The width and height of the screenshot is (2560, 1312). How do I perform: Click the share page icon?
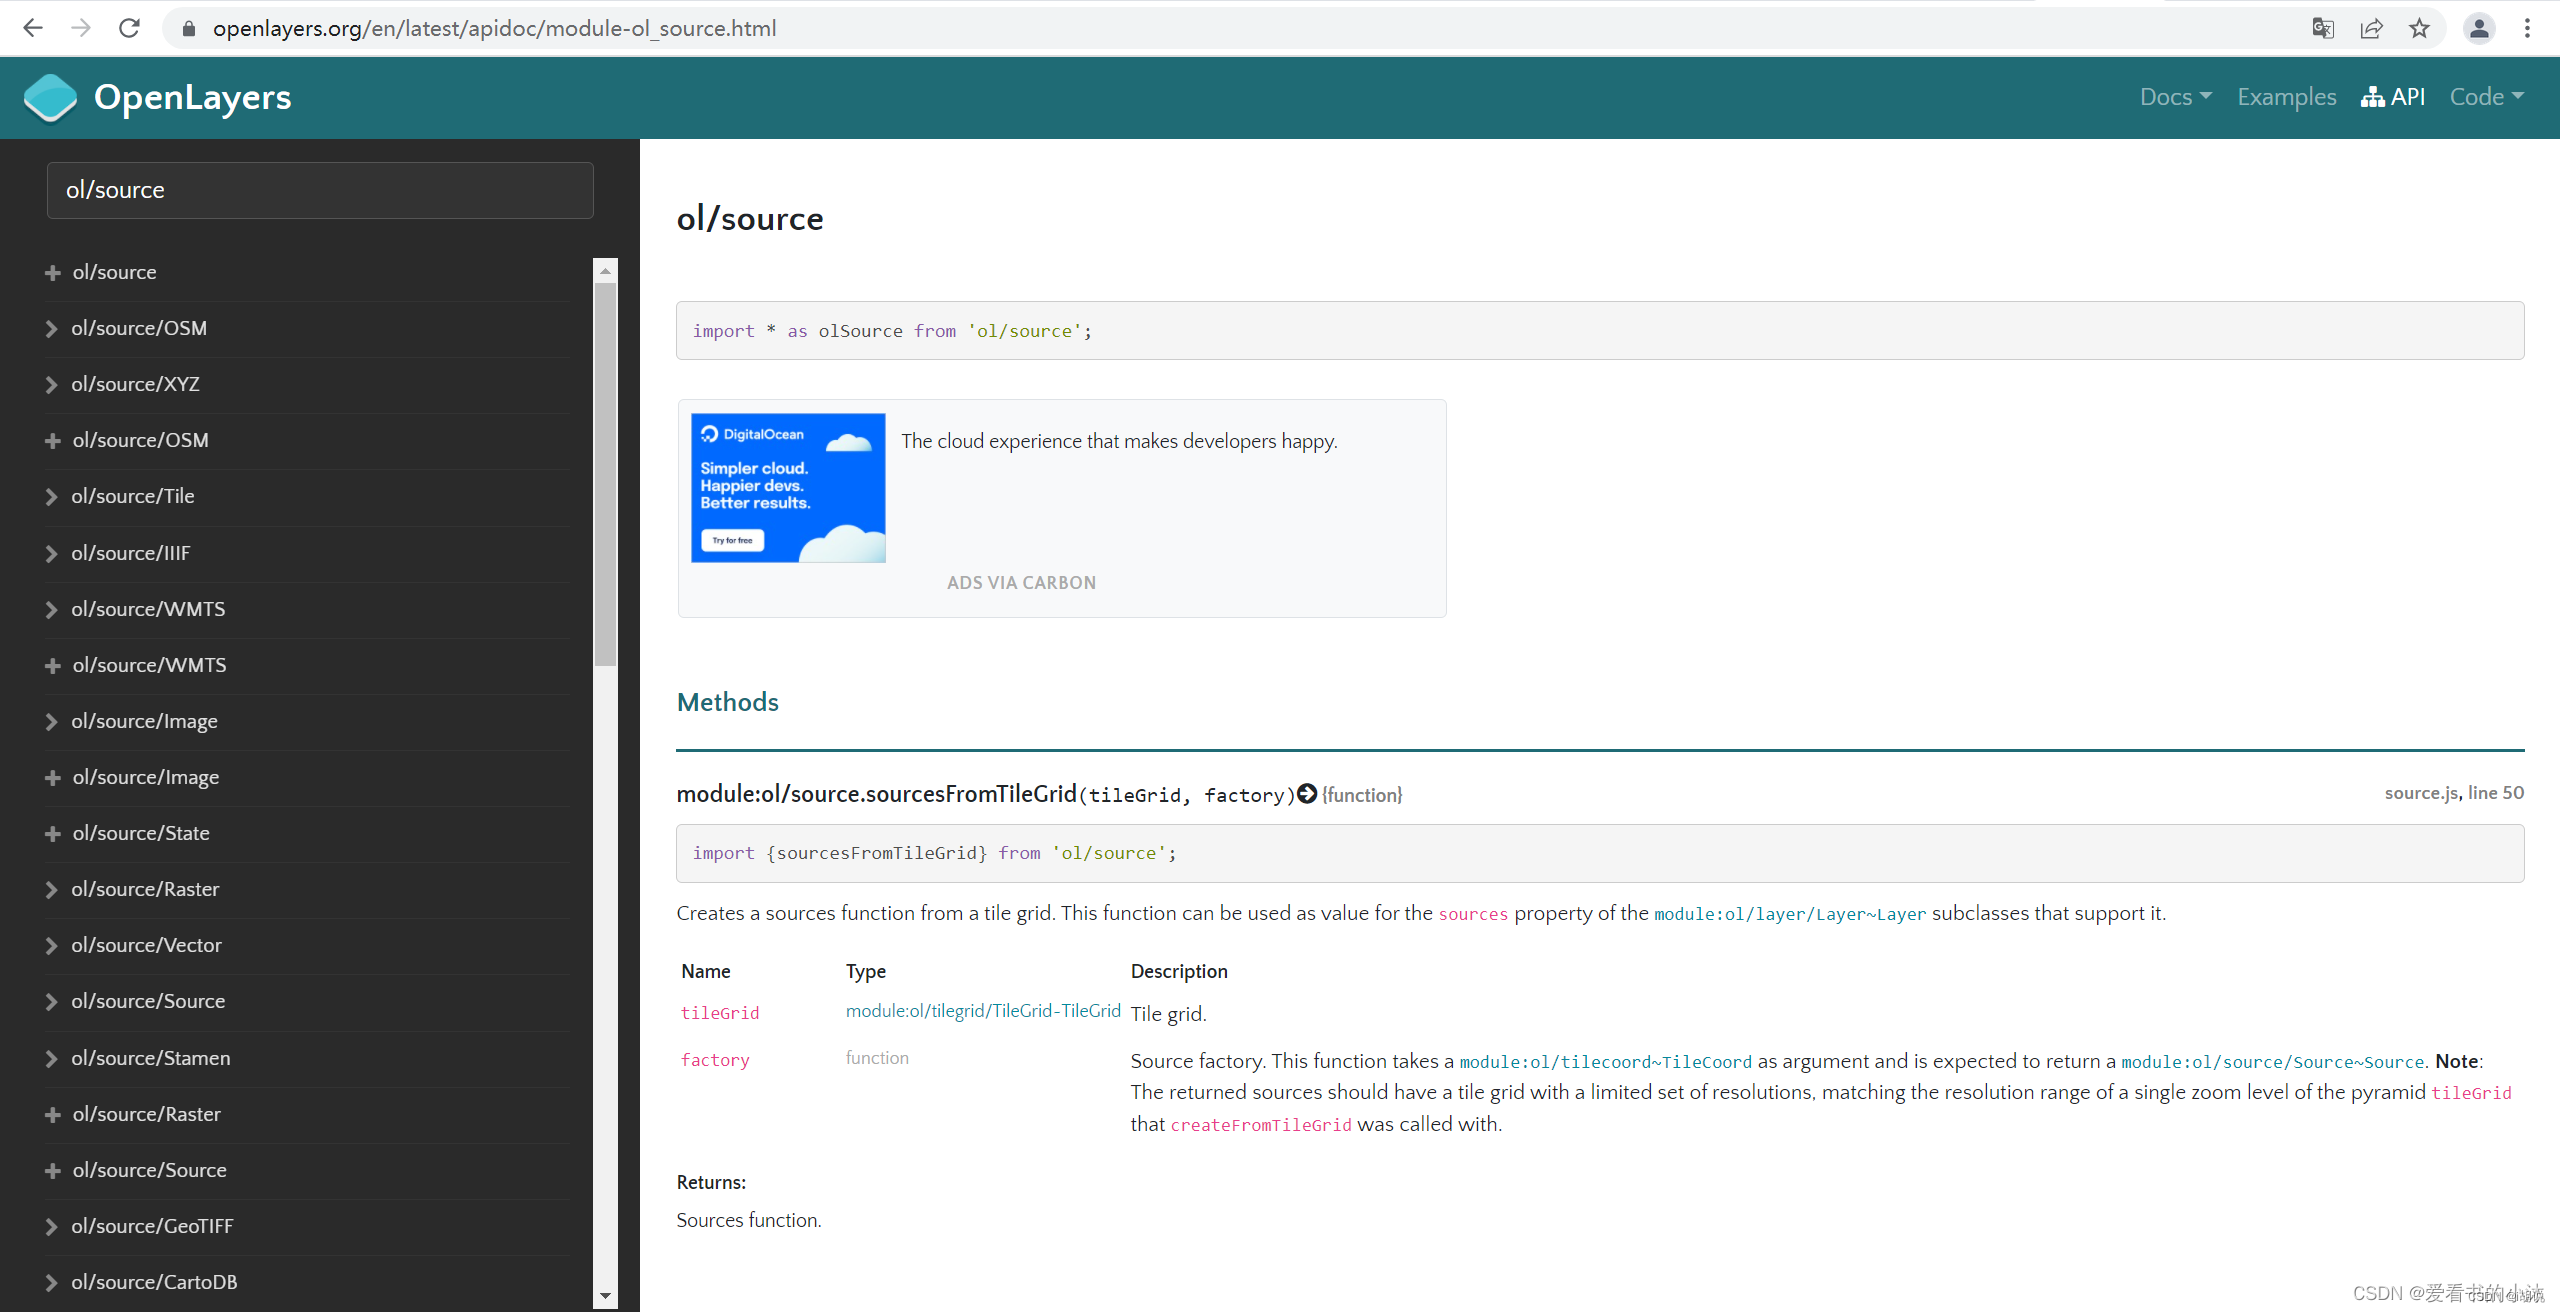tap(2371, 28)
